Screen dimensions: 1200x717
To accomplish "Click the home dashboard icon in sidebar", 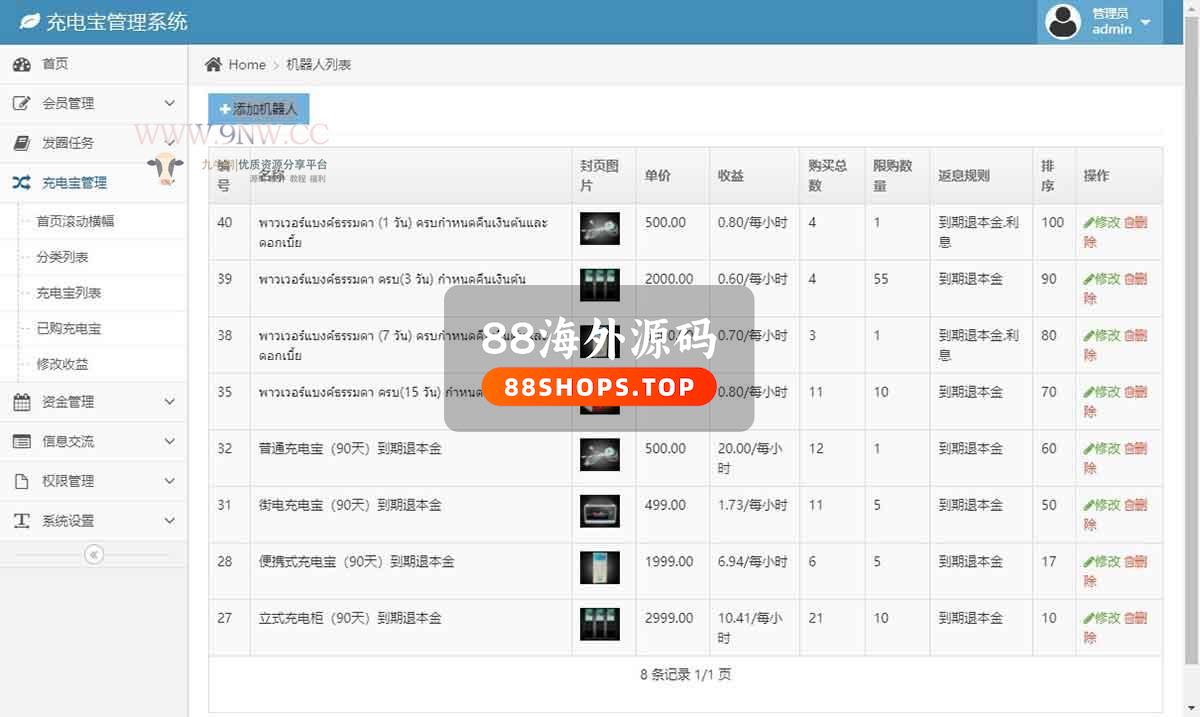I will pos(22,64).
